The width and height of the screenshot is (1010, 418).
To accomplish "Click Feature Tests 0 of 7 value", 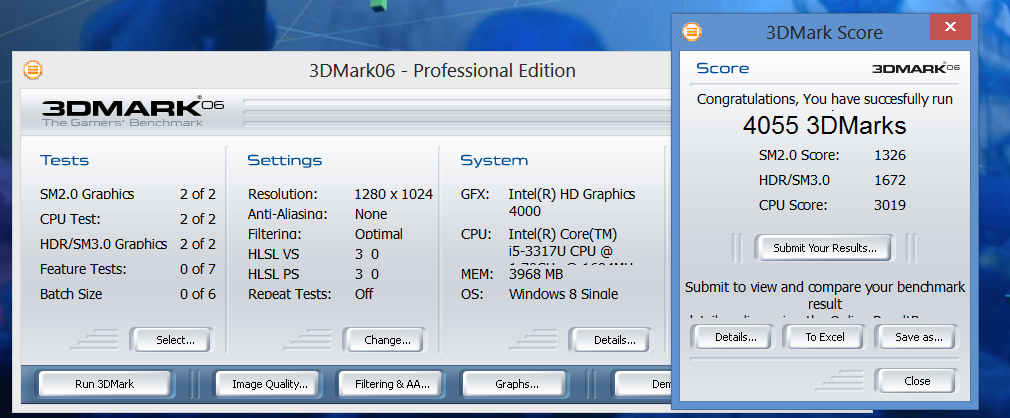I will tap(198, 269).
